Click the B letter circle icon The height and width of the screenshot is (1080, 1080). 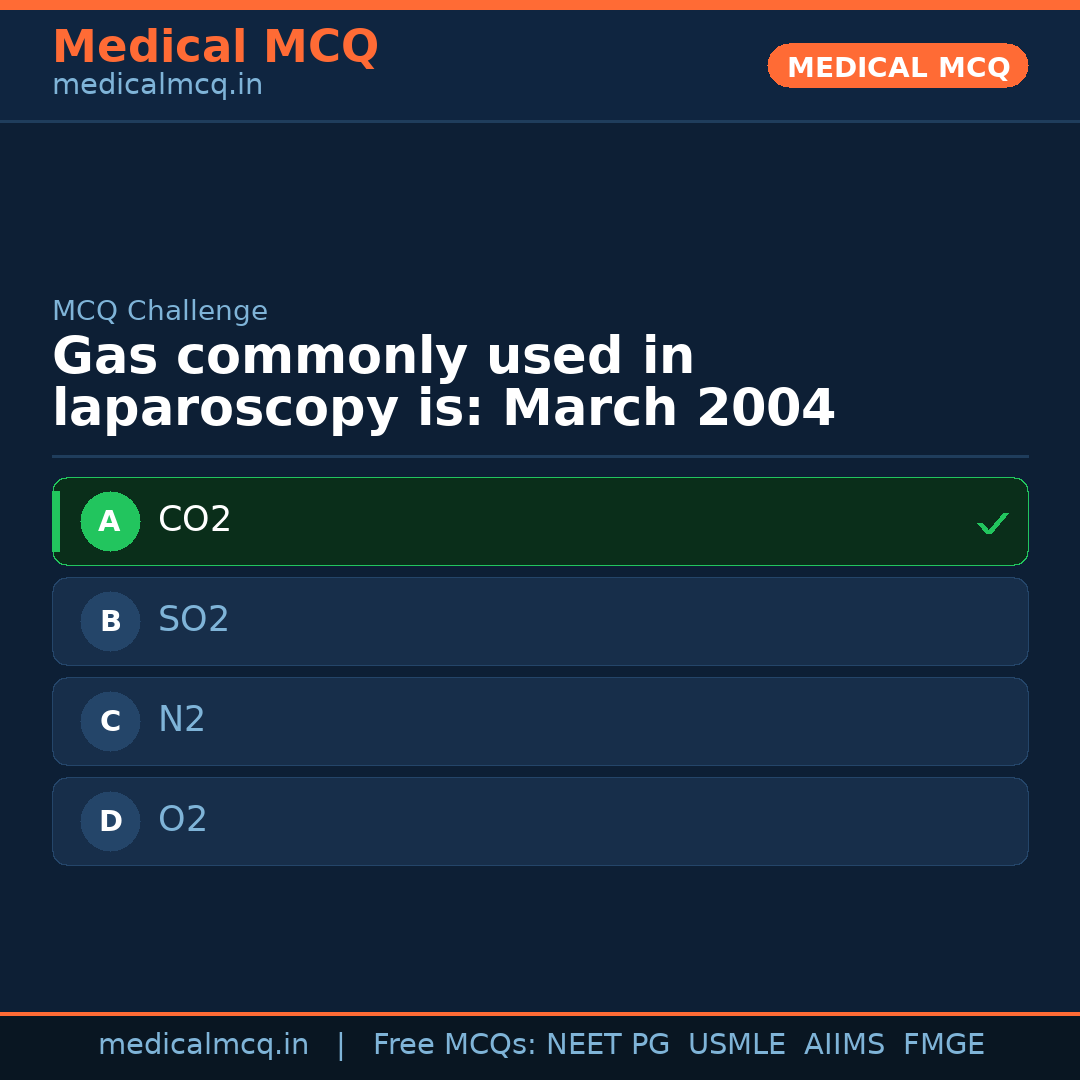110,621
